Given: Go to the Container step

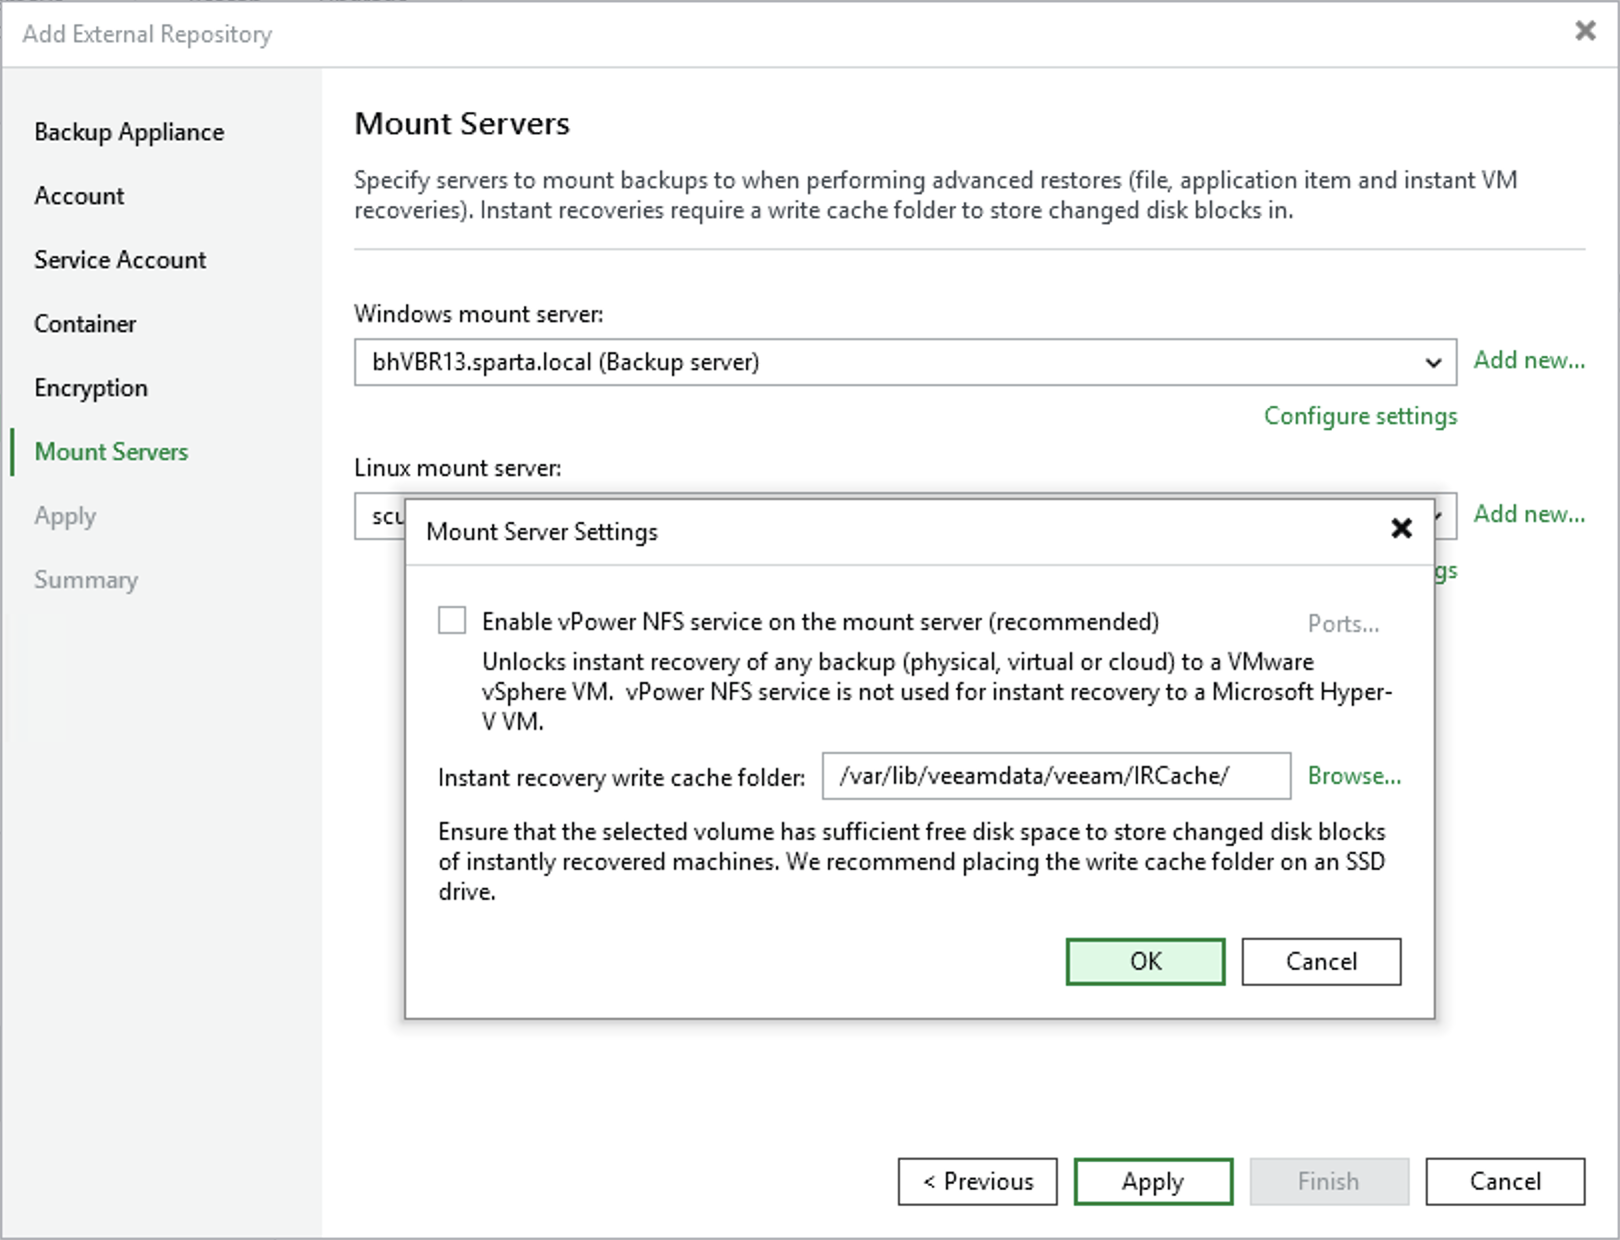Looking at the screenshot, I should pos(85,324).
